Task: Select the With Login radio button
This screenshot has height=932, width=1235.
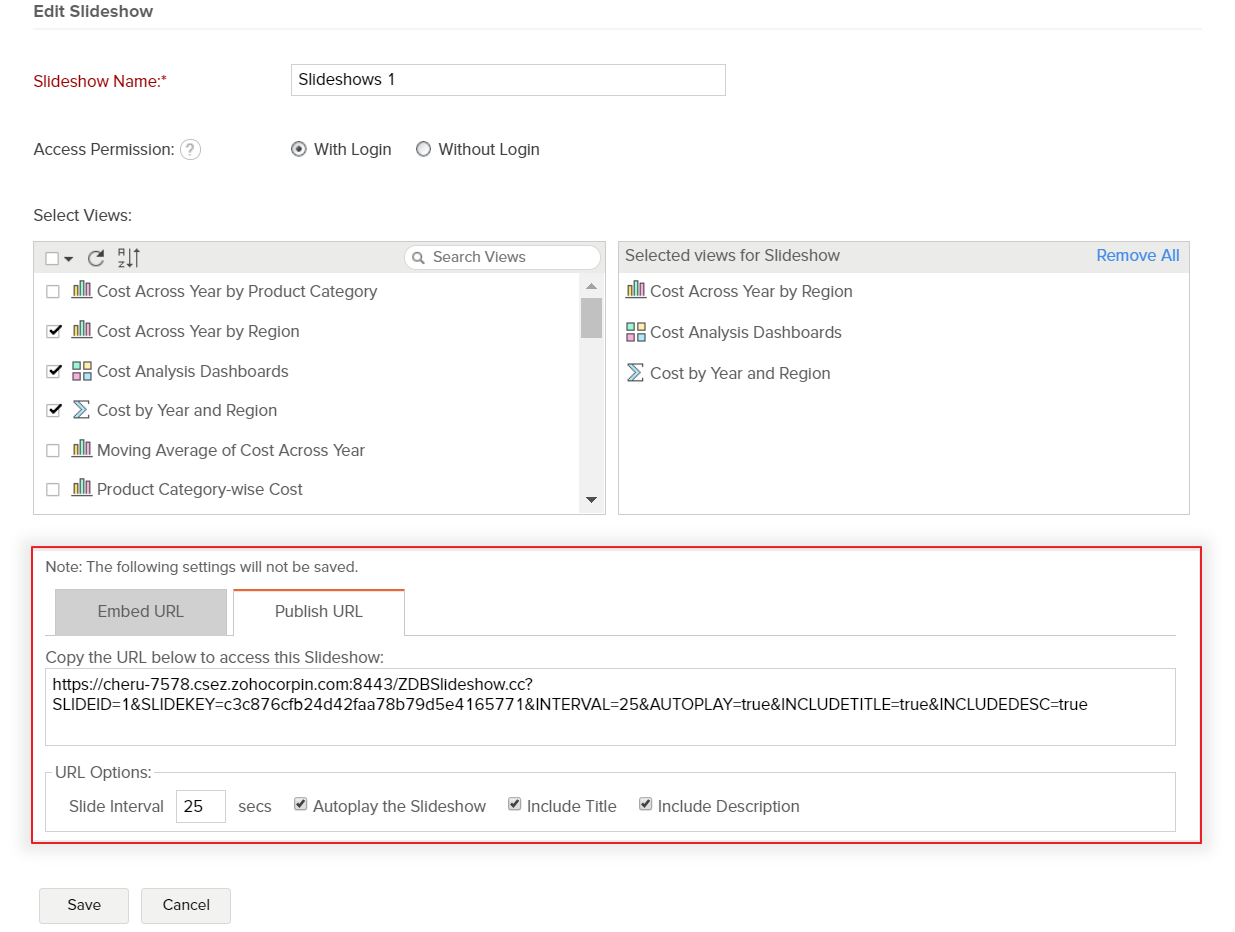Action: click(298, 149)
